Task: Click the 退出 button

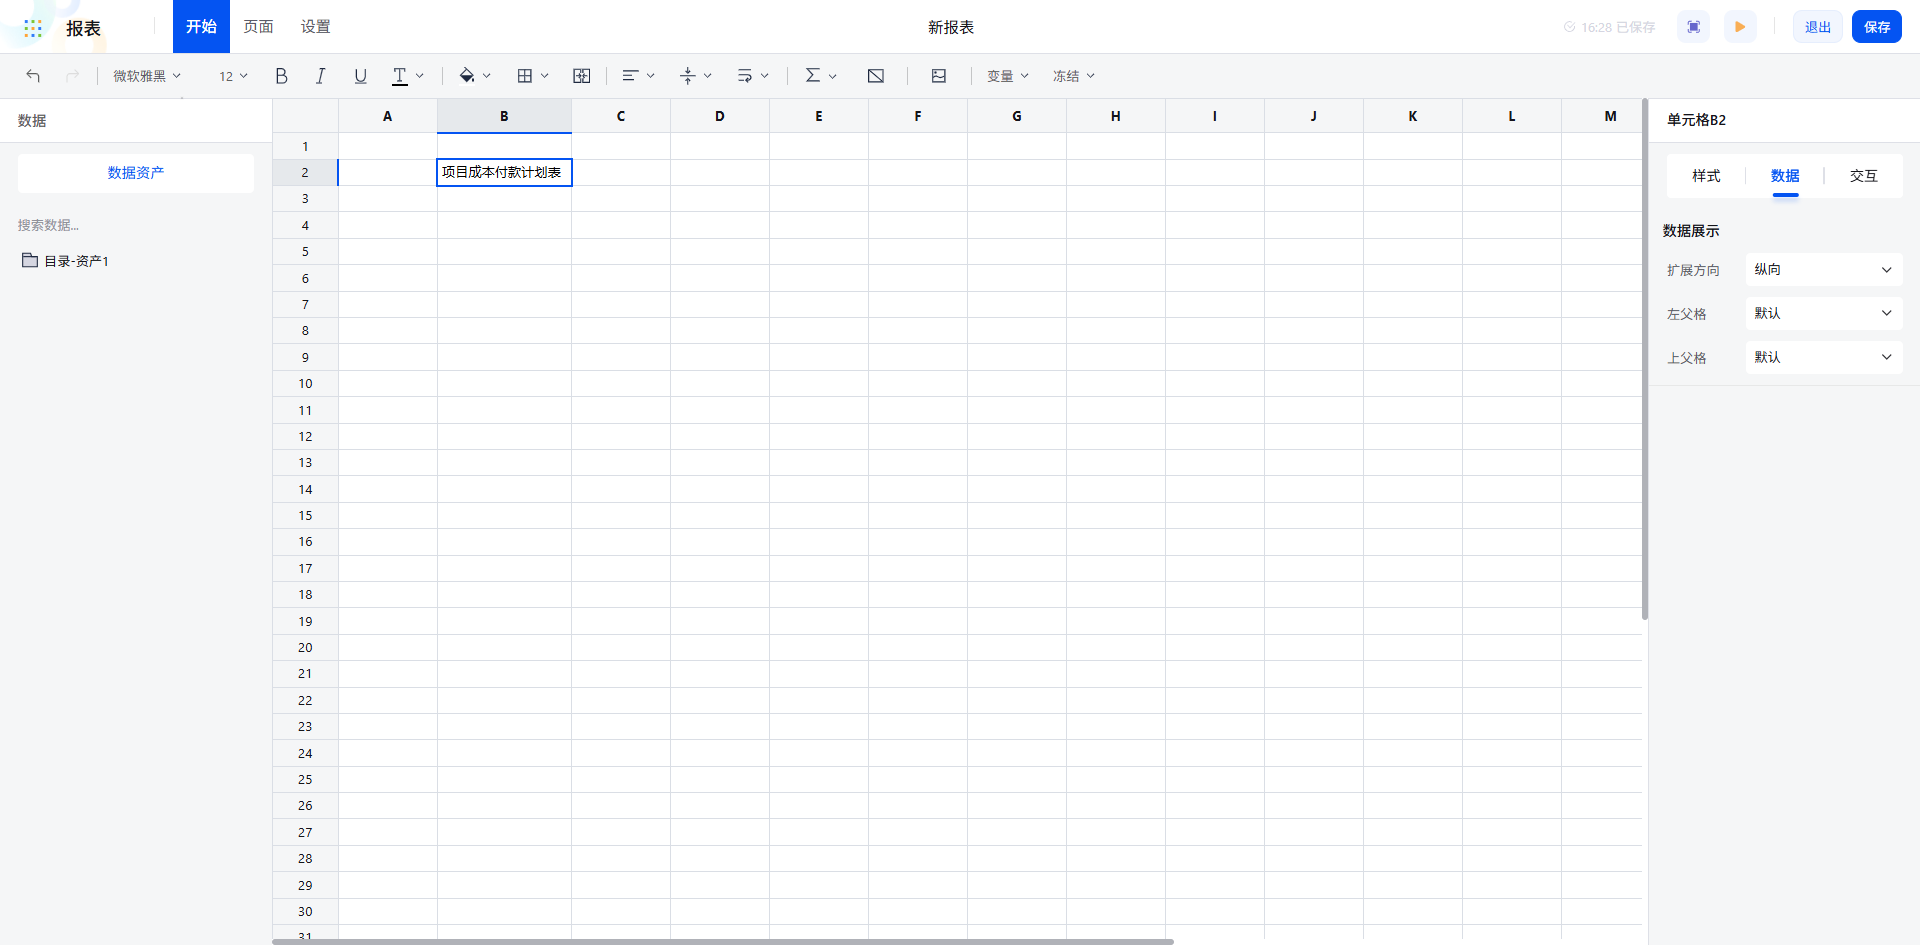Action: [1818, 27]
